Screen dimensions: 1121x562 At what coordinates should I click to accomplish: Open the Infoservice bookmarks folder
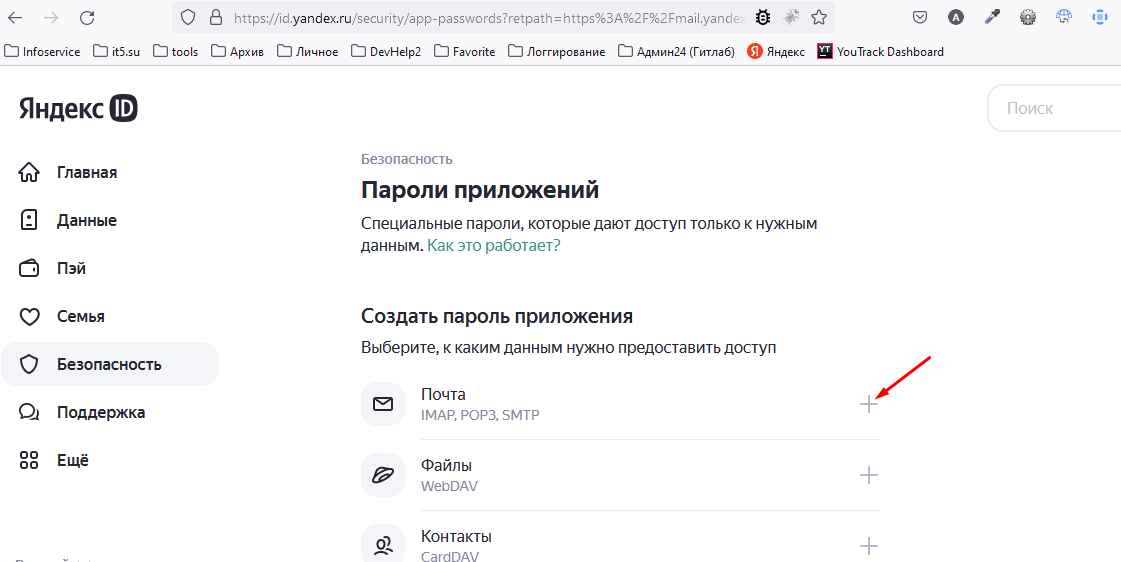tap(42, 51)
